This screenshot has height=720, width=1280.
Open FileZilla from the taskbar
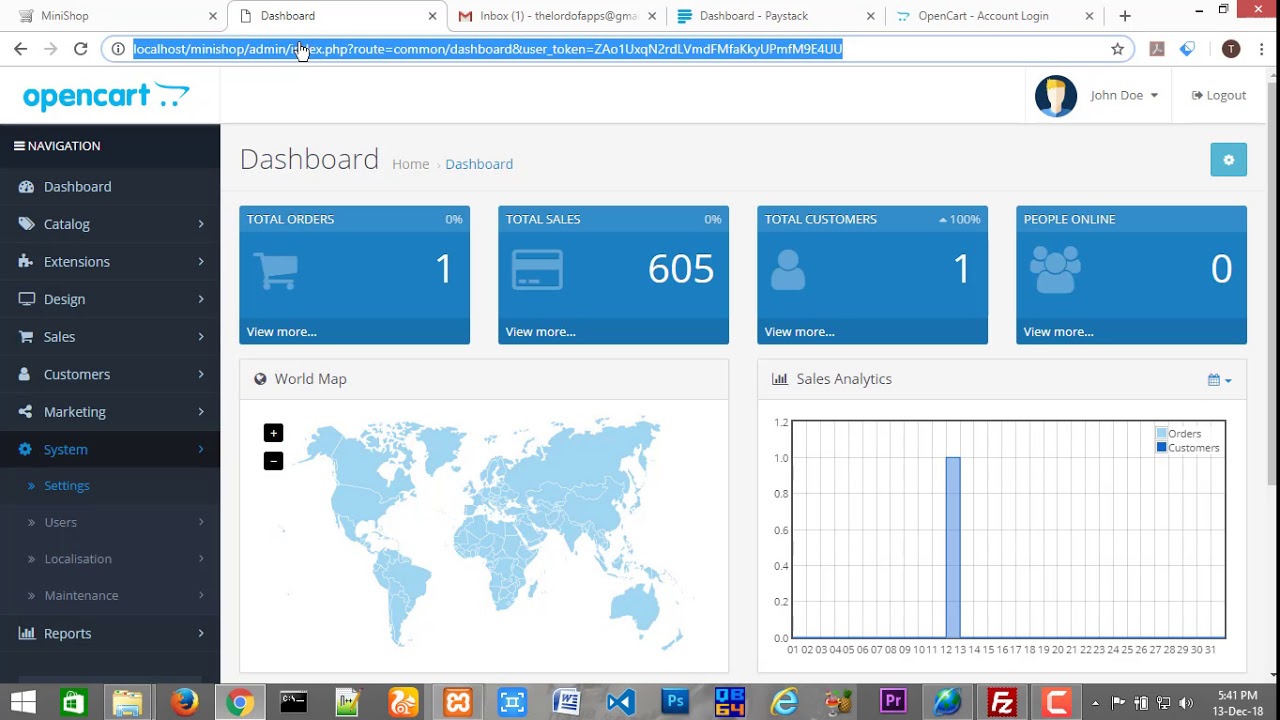1002,703
